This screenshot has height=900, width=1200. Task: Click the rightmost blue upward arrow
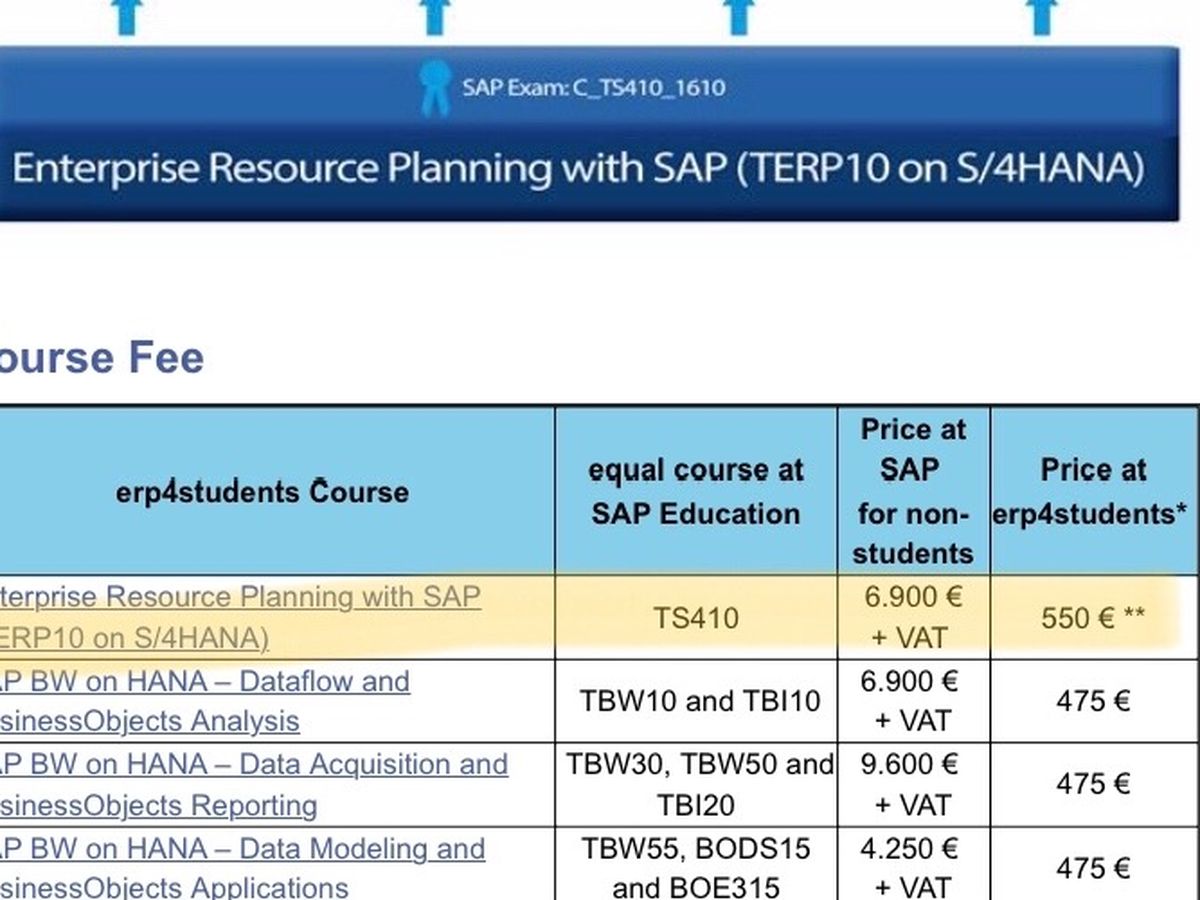(1042, 17)
